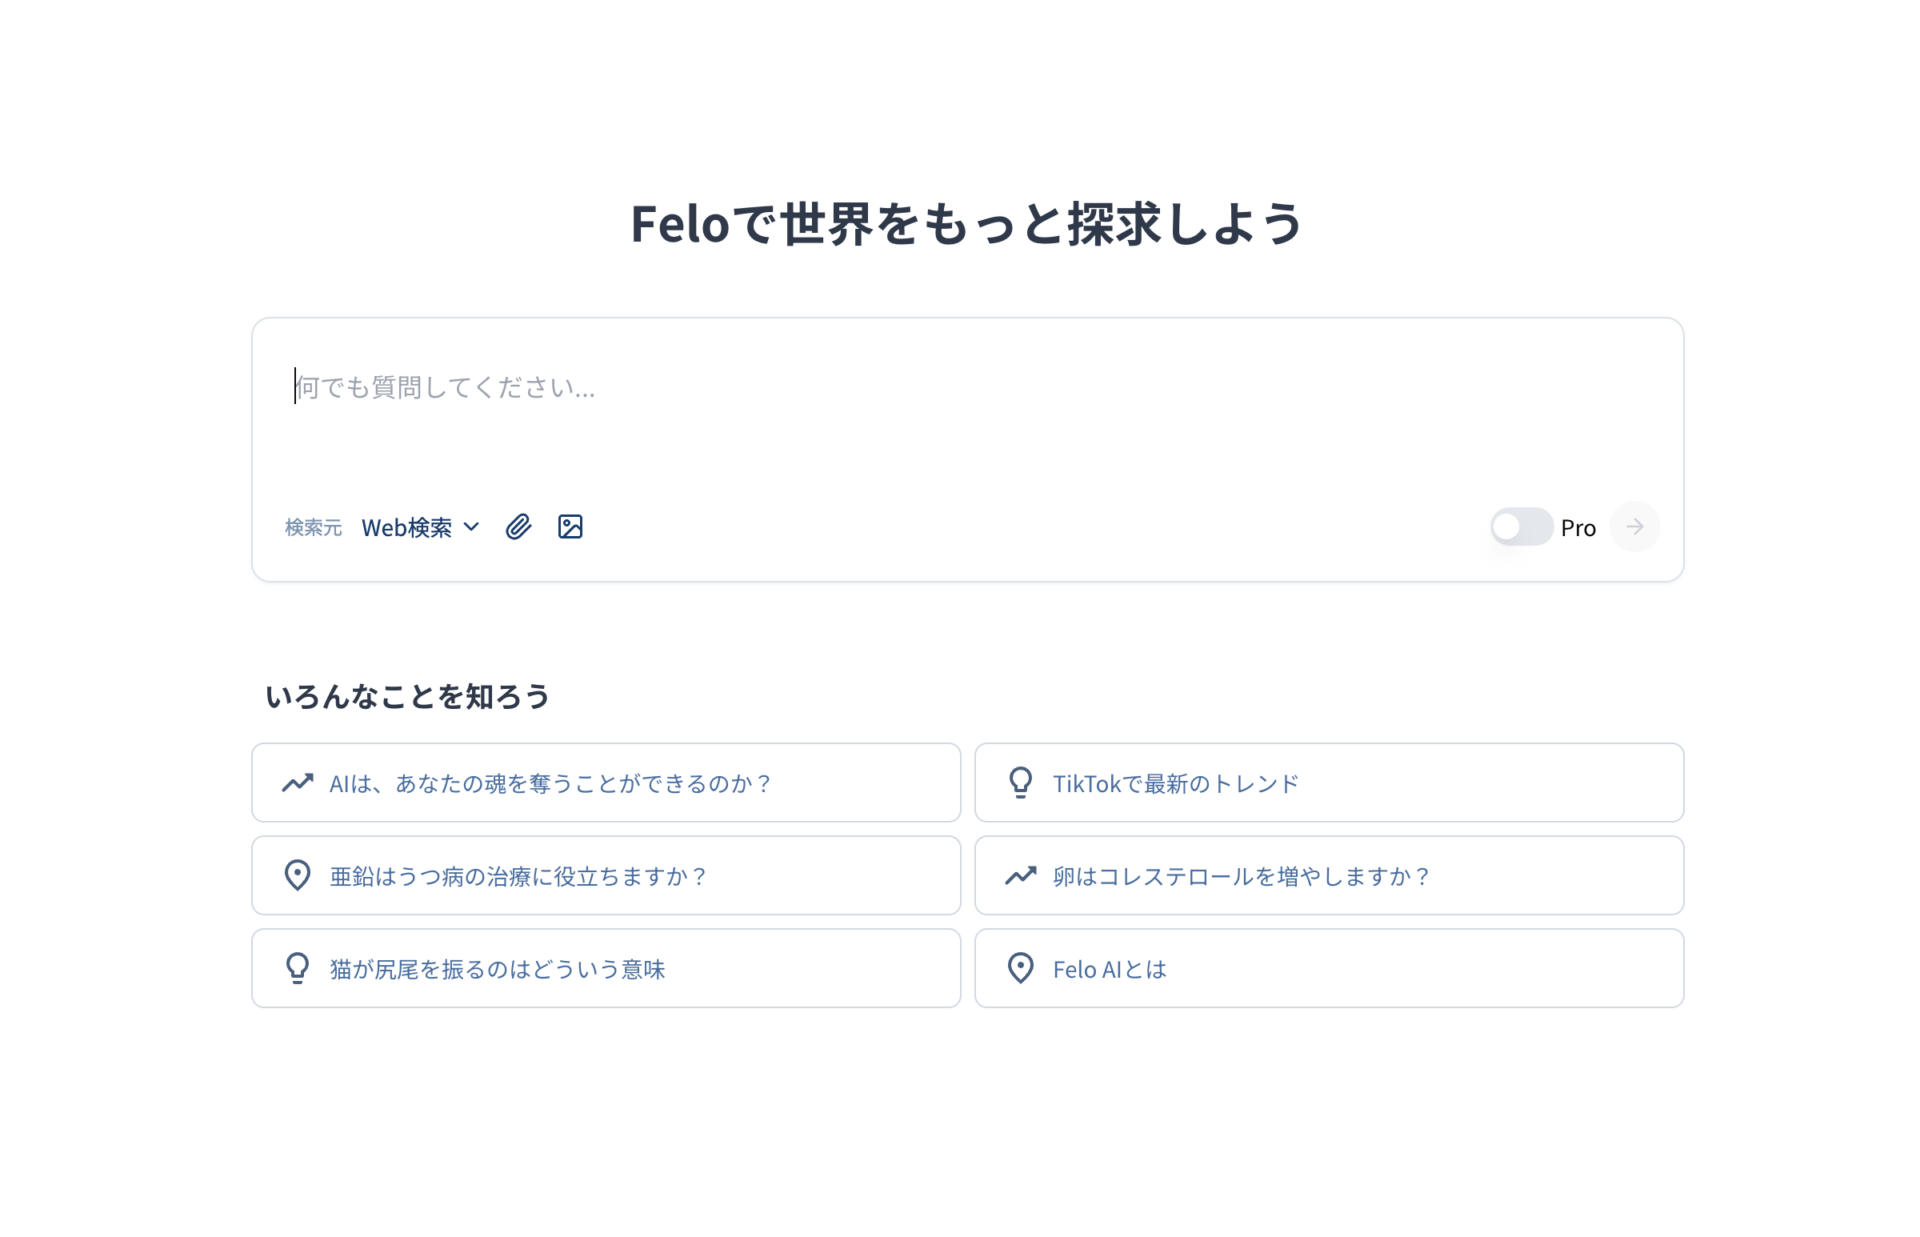The image size is (1920, 1237).
Task: Click the image upload icon
Action: pos(570,527)
